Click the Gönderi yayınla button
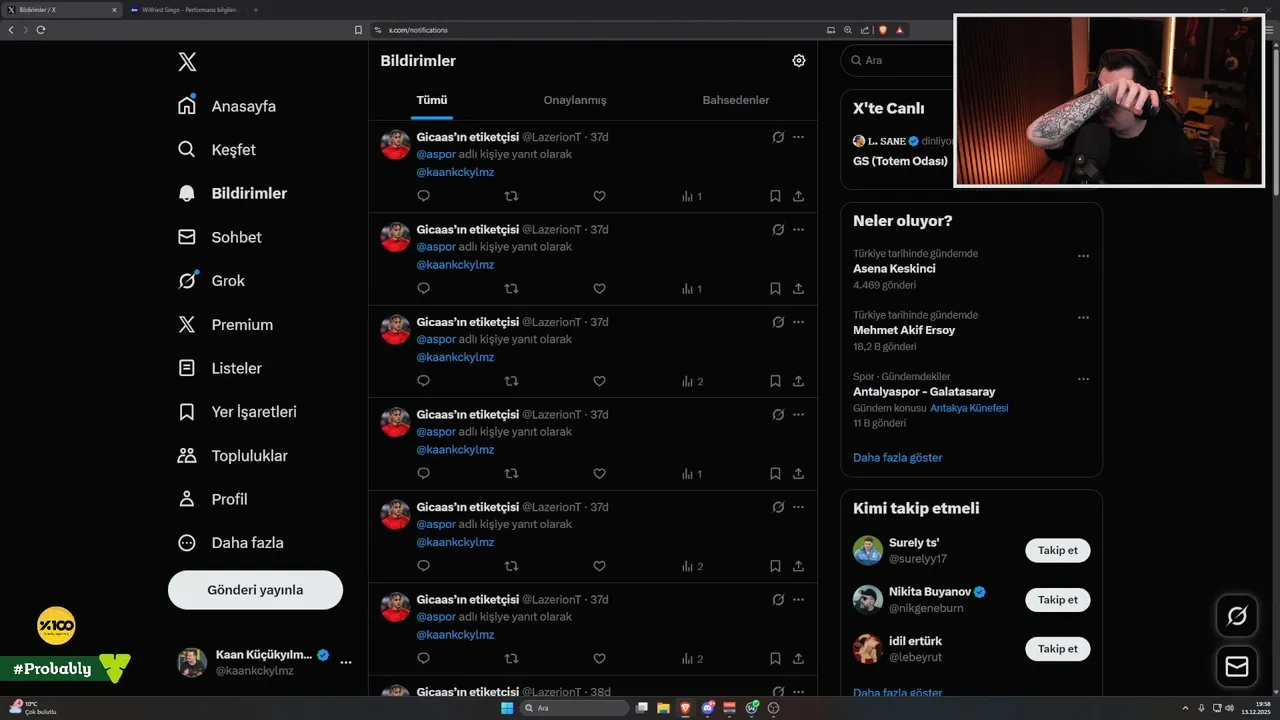 [x=255, y=590]
